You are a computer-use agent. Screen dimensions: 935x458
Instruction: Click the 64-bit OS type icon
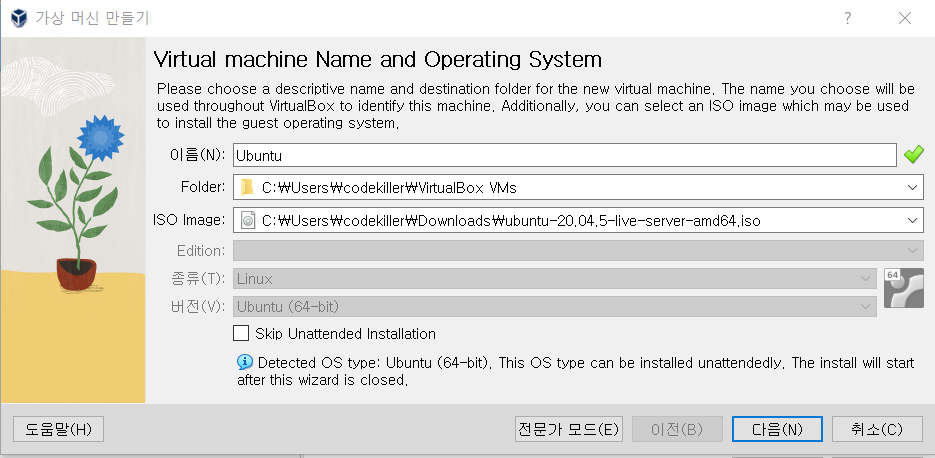(x=903, y=288)
